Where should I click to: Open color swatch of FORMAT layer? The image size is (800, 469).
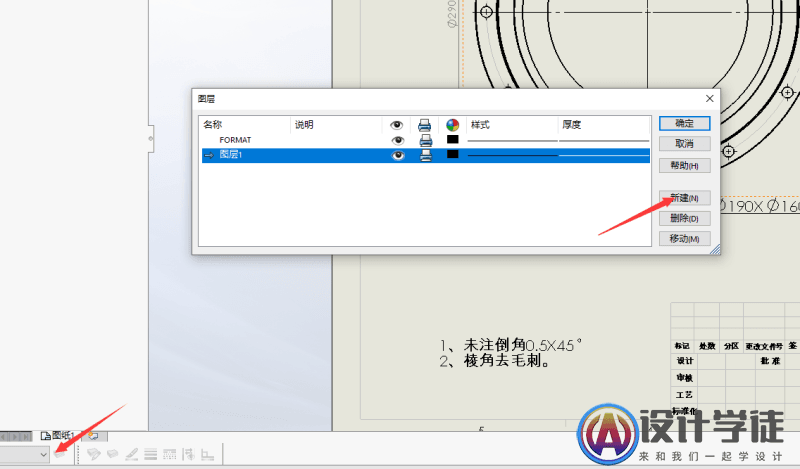click(452, 139)
